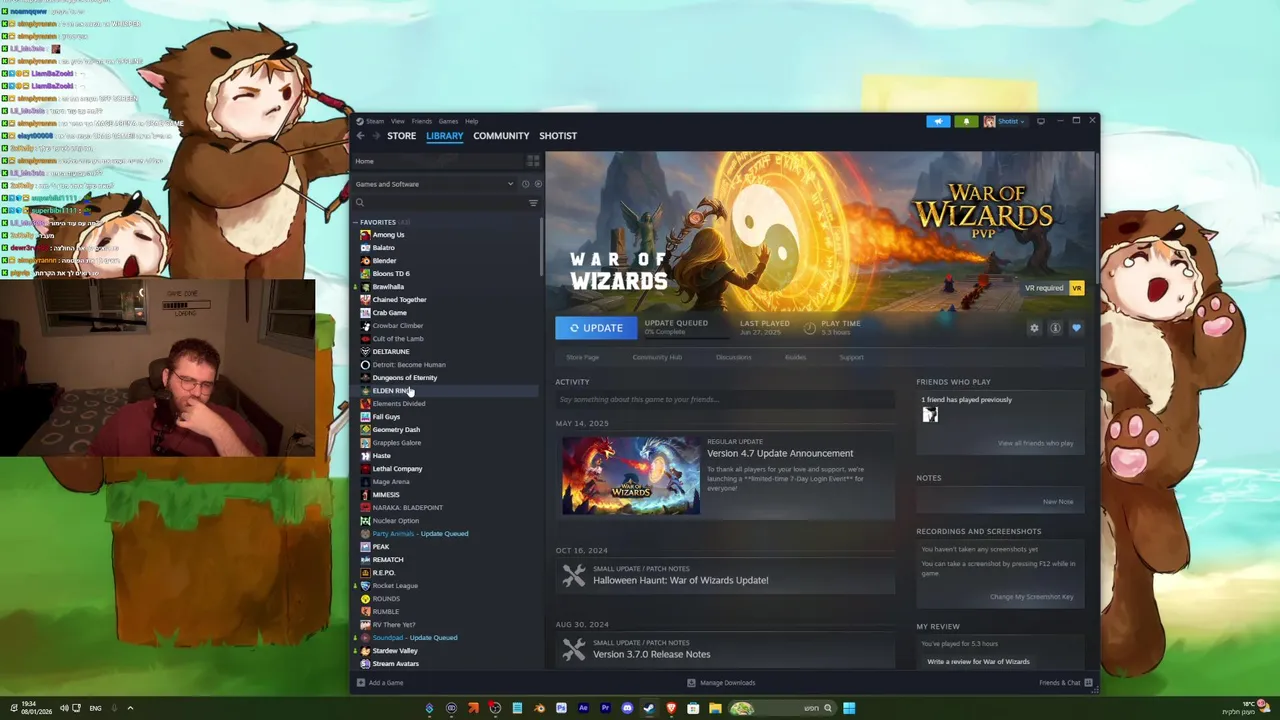Image resolution: width=1280 pixels, height=720 pixels.
Task: Click View all friends who play
Action: point(1035,443)
